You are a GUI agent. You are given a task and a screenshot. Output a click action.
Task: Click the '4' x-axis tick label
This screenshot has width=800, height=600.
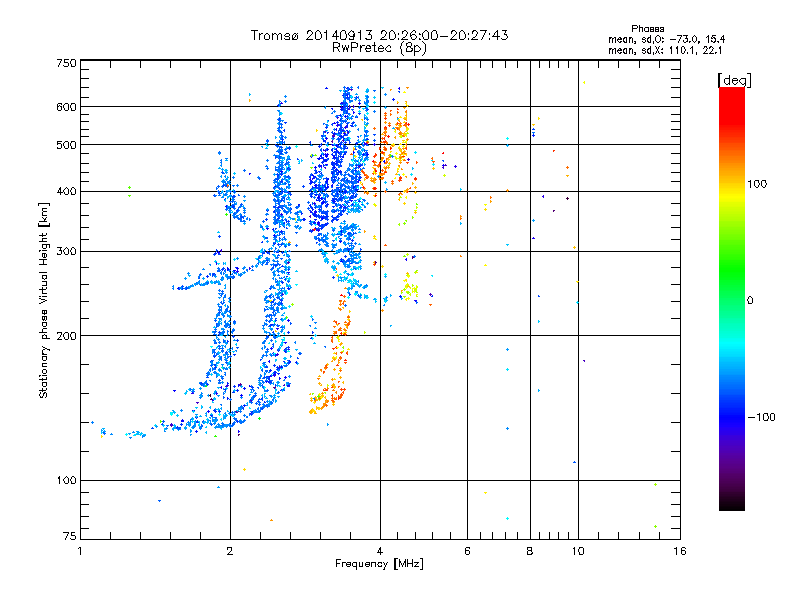[380, 551]
